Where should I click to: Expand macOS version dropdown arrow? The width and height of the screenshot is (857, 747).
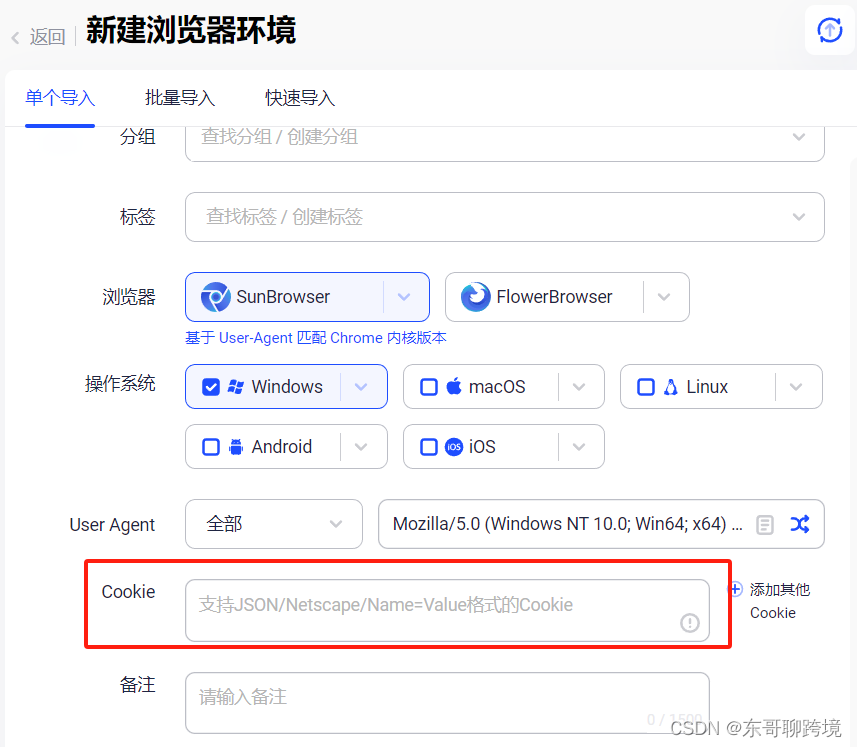(x=579, y=387)
